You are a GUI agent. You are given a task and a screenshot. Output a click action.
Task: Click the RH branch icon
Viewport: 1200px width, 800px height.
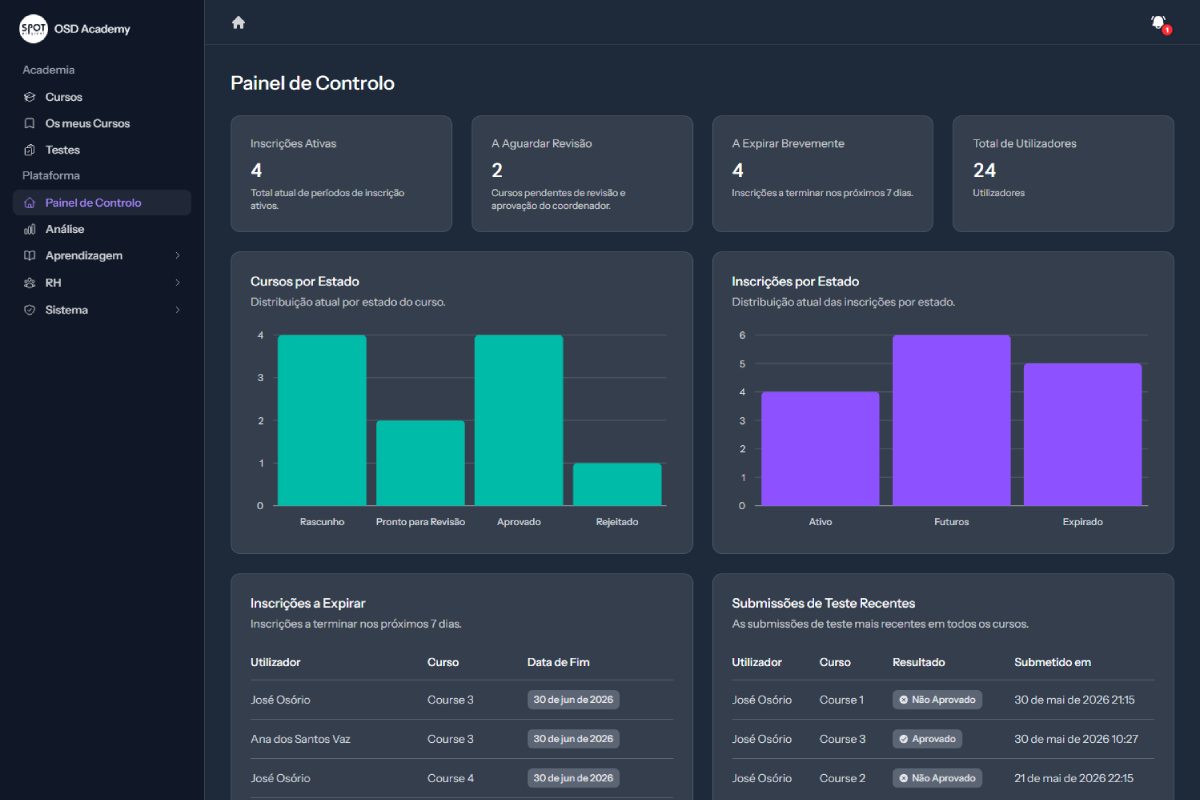point(30,283)
